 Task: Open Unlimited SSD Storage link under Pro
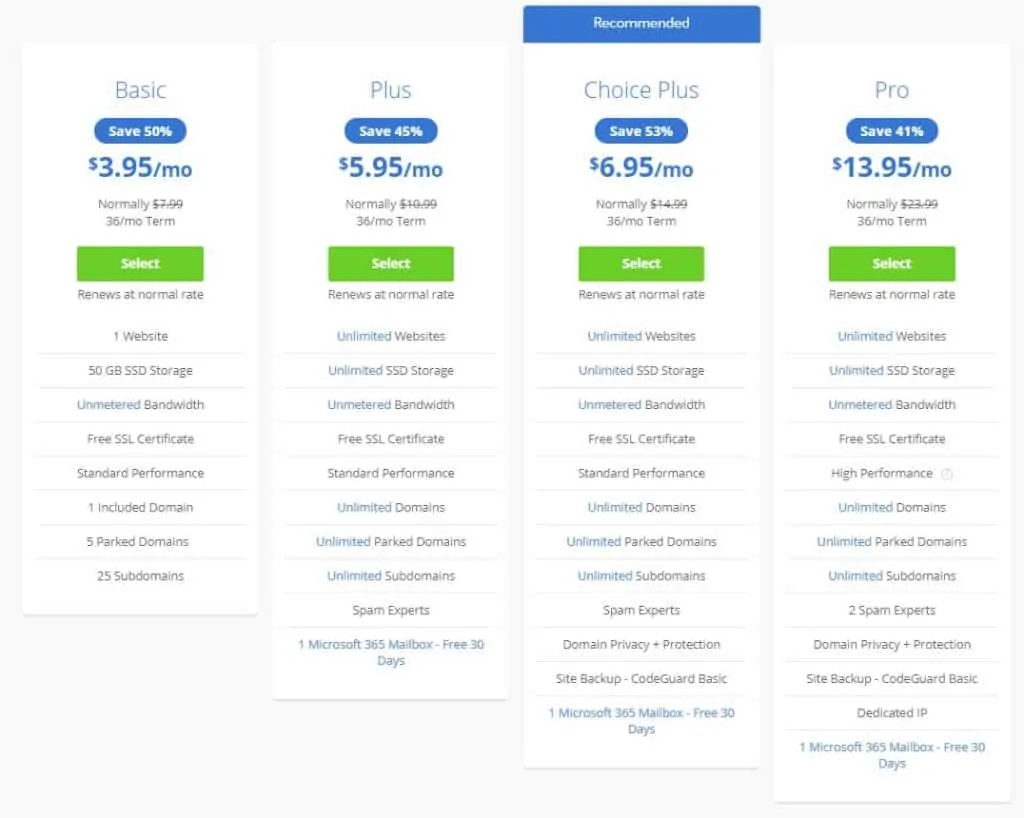pos(891,370)
